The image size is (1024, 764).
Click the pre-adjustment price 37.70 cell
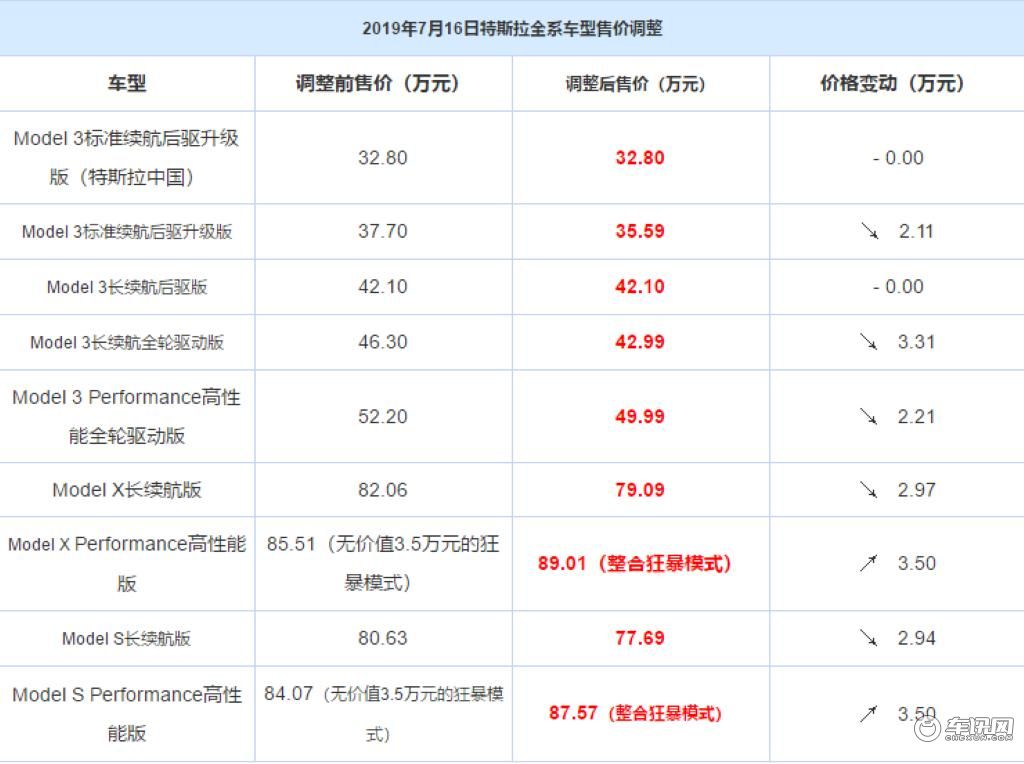tap(383, 231)
